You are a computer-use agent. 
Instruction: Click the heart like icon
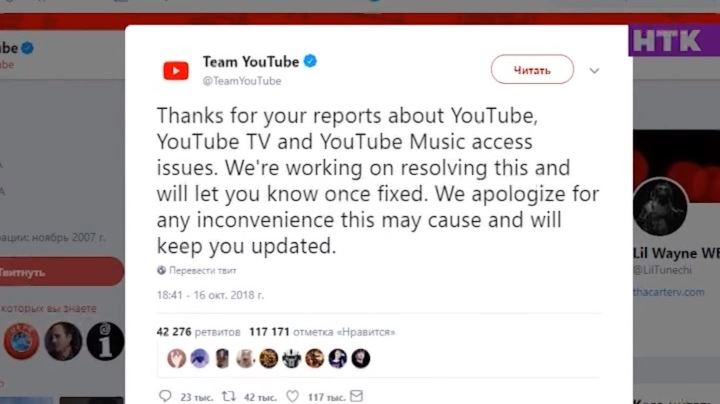292,396
